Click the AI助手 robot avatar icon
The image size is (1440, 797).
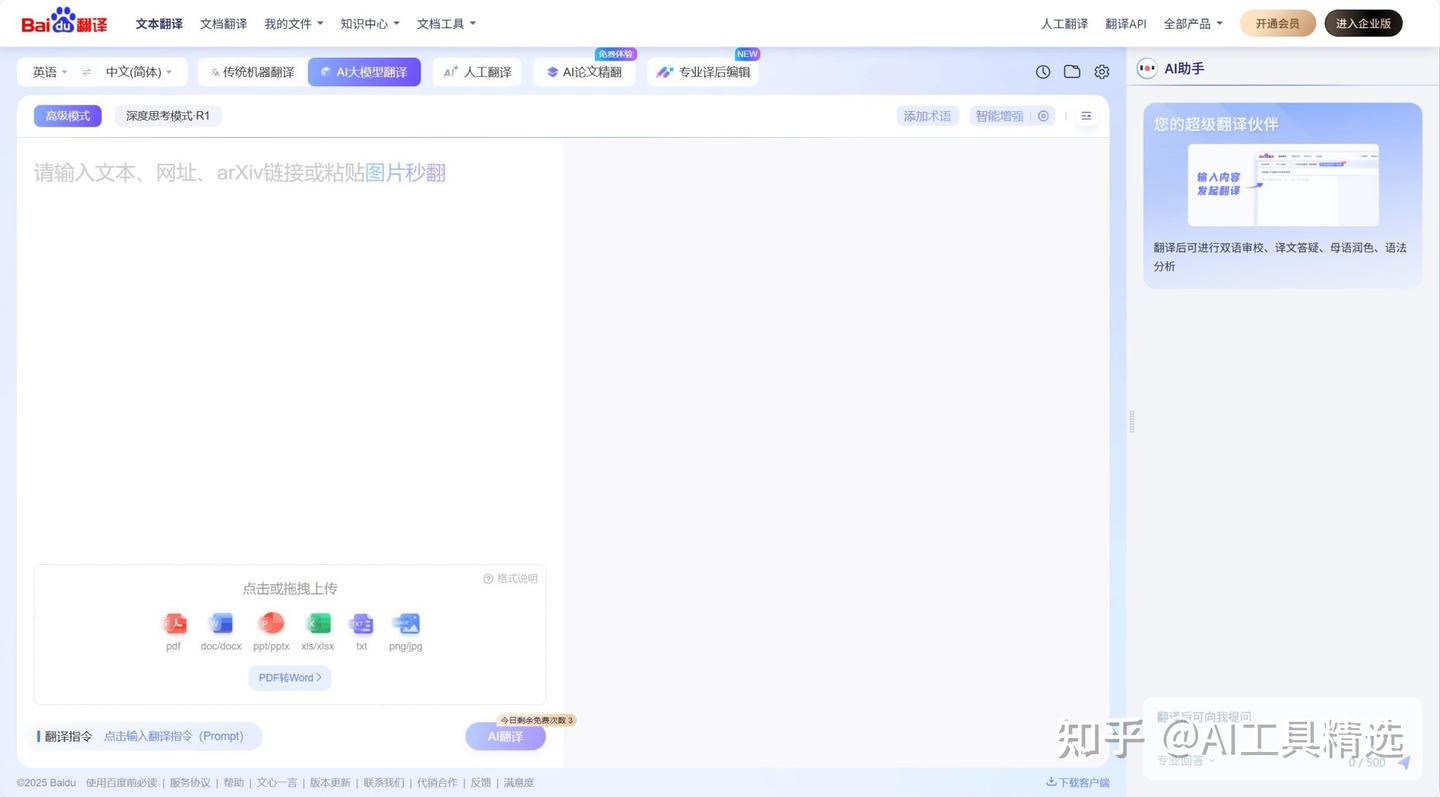tap(1147, 68)
